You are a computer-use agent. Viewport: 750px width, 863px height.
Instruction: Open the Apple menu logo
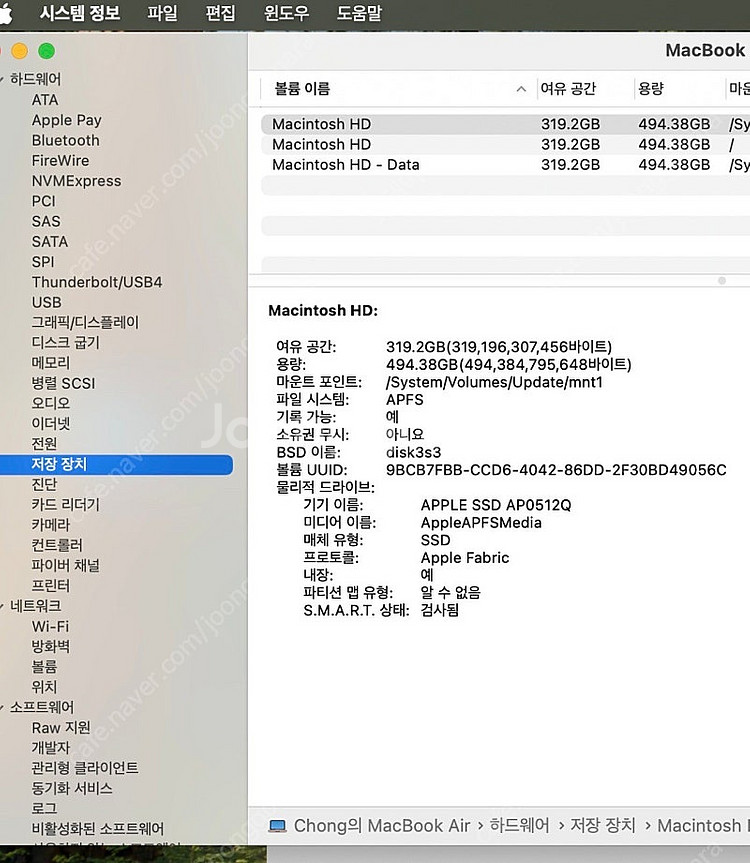[6, 13]
